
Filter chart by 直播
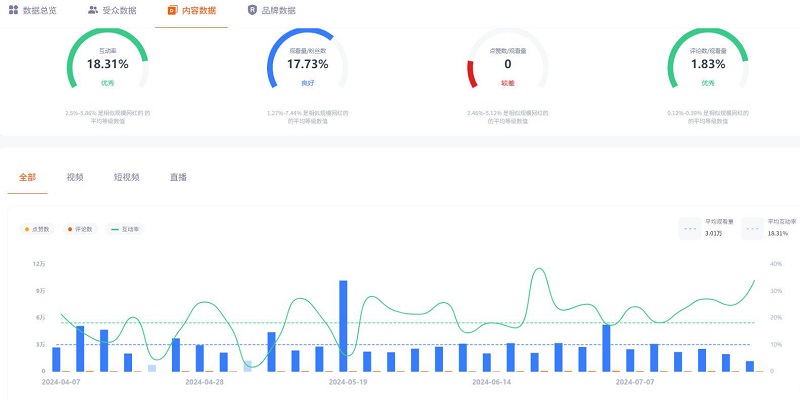178,177
